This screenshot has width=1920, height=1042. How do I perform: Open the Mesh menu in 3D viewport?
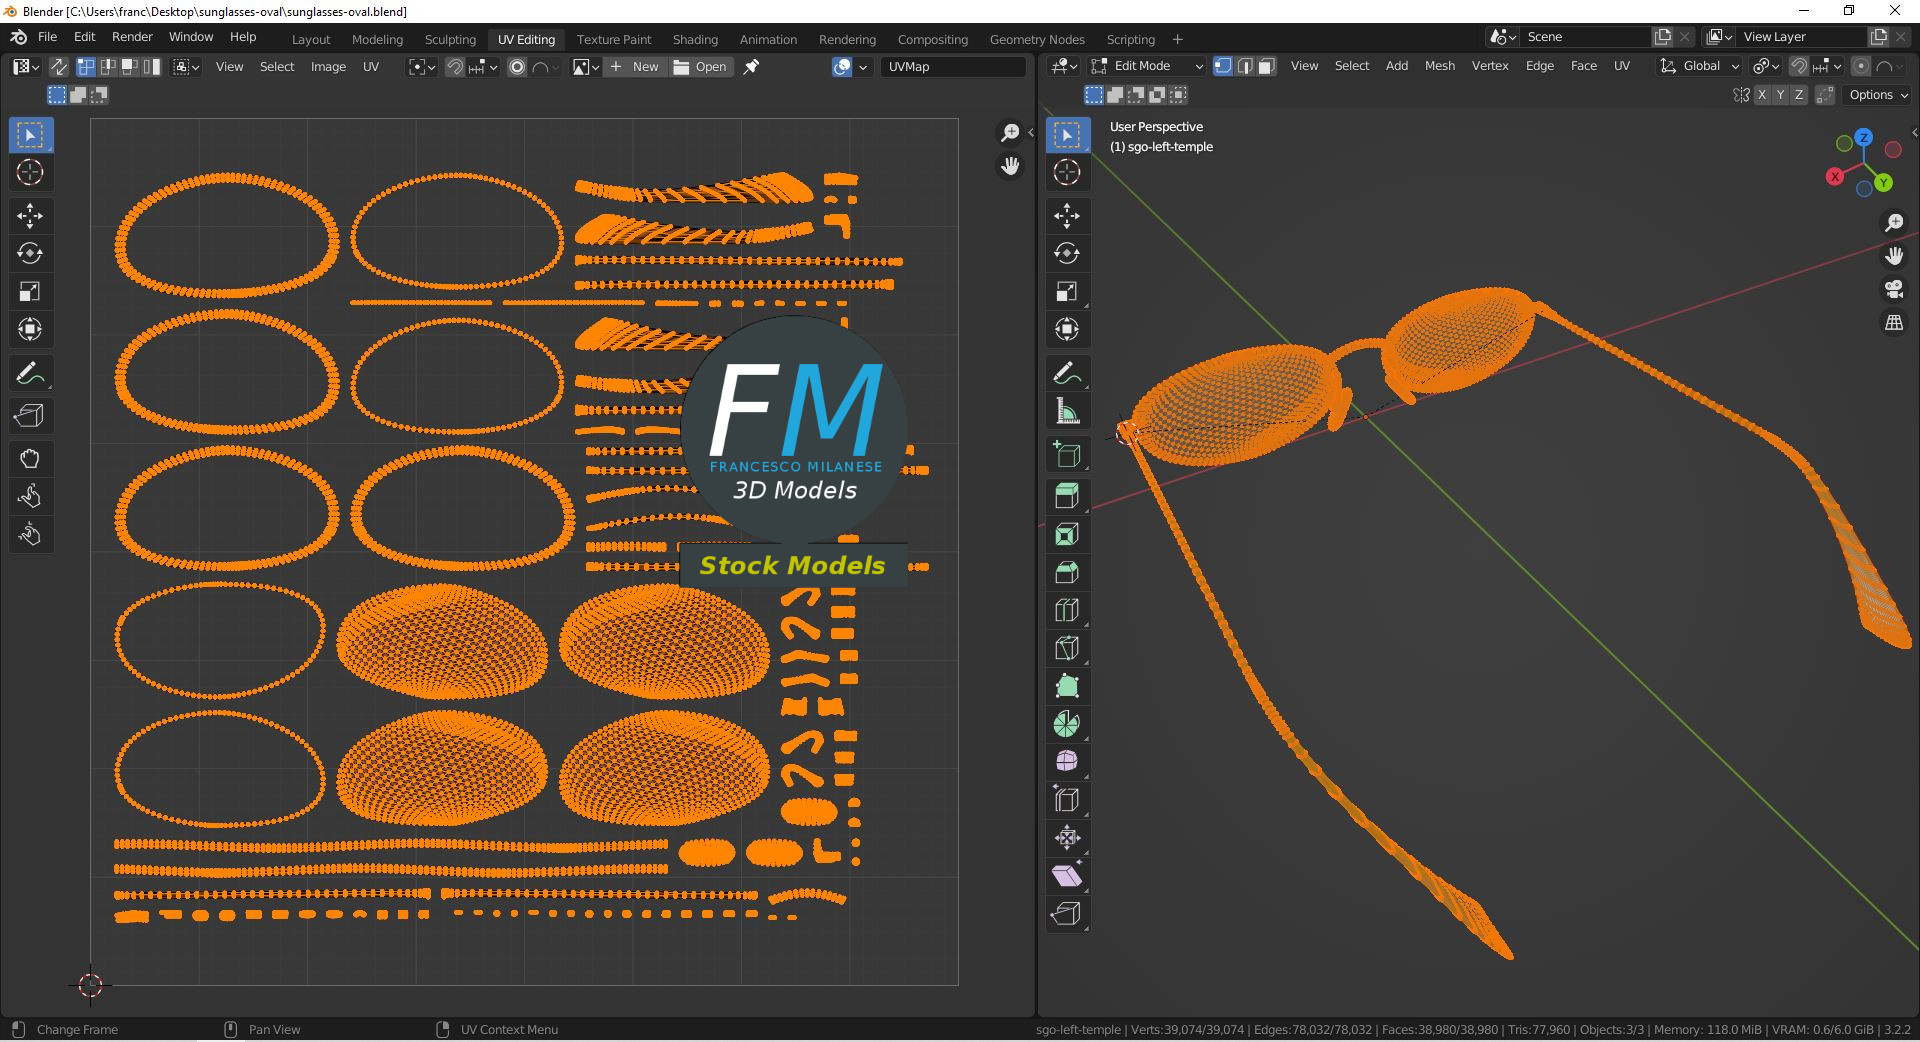[1439, 66]
